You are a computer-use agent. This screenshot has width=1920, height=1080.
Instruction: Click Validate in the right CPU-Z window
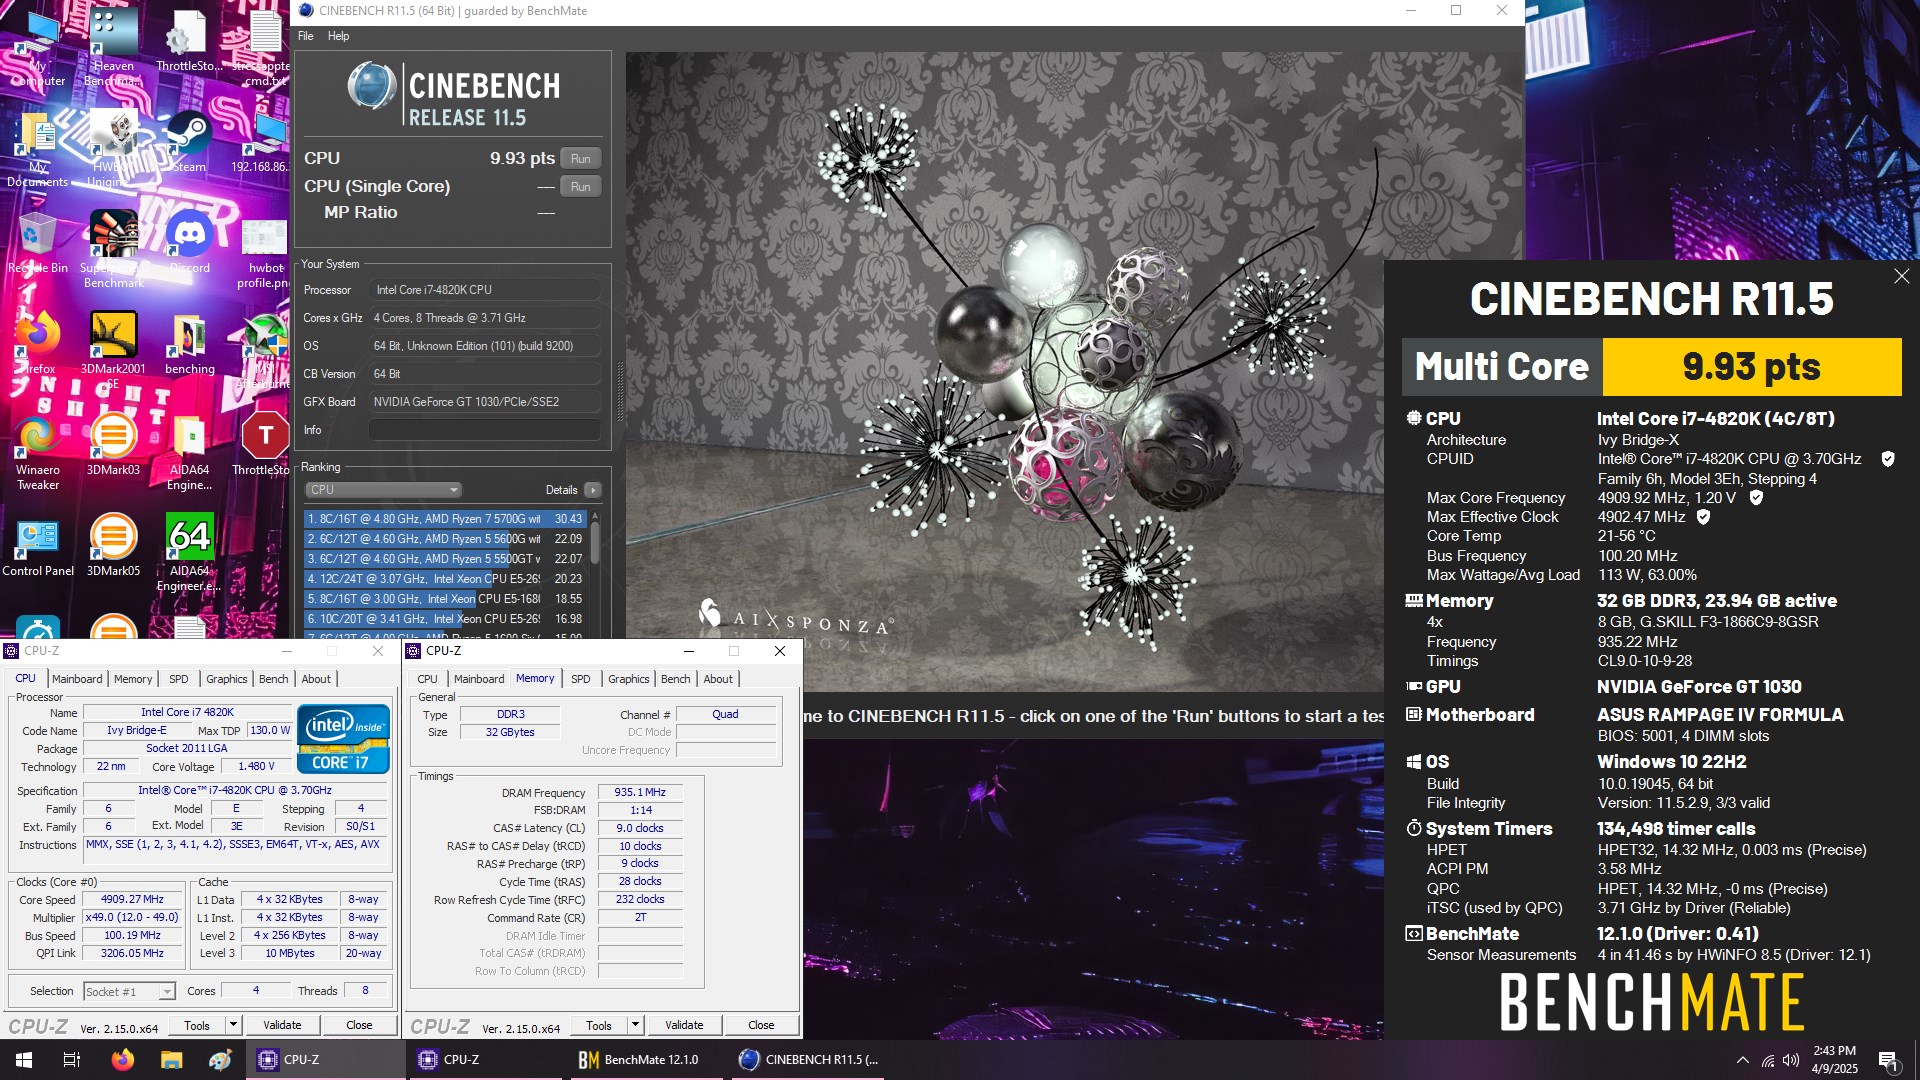[684, 1025]
